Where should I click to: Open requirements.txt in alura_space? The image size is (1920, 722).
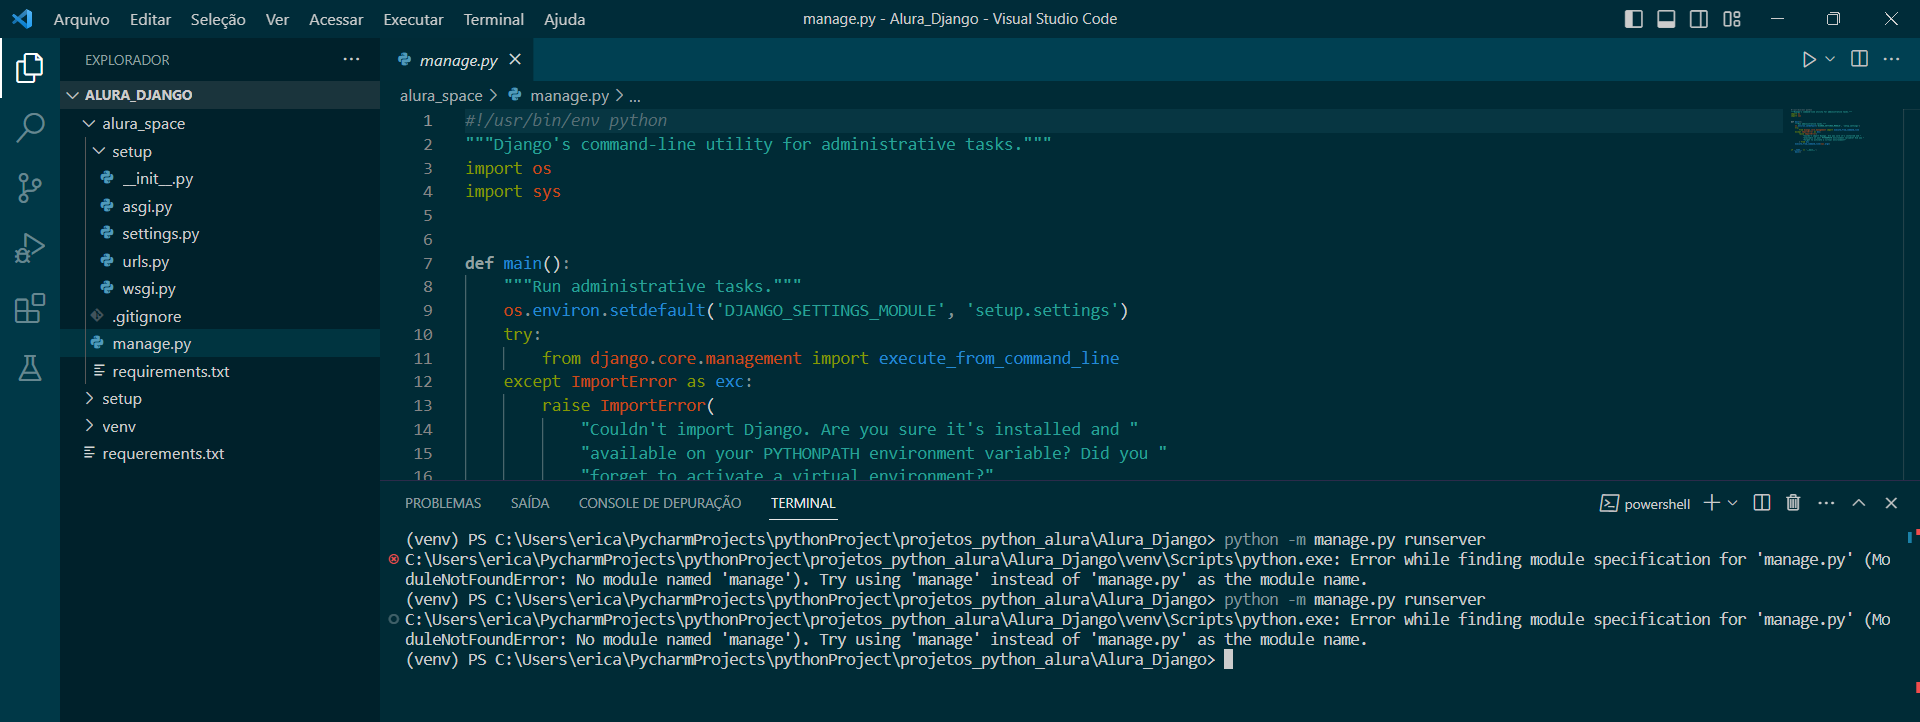pyautogui.click(x=220, y=371)
